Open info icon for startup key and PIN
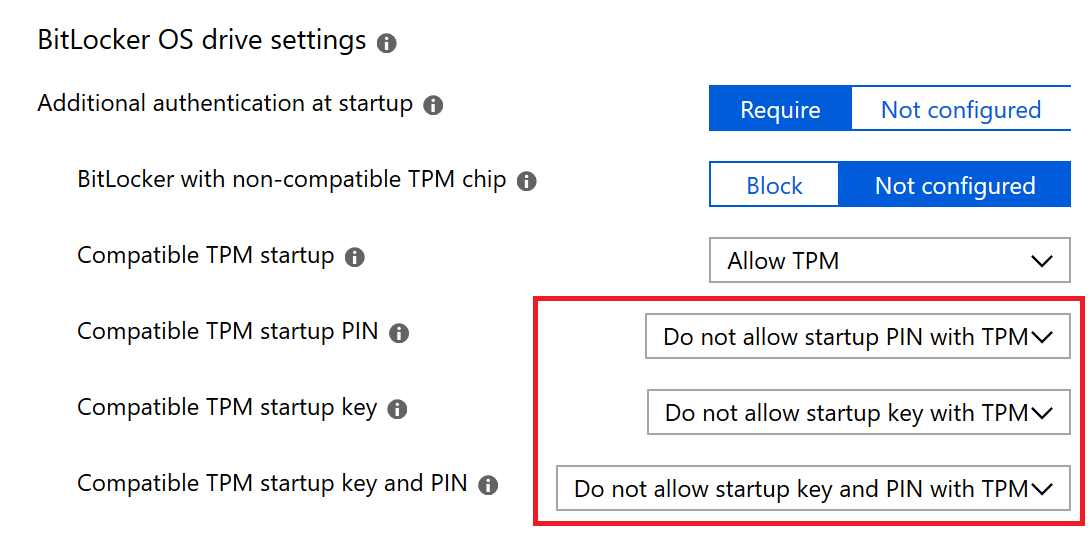 pos(488,486)
